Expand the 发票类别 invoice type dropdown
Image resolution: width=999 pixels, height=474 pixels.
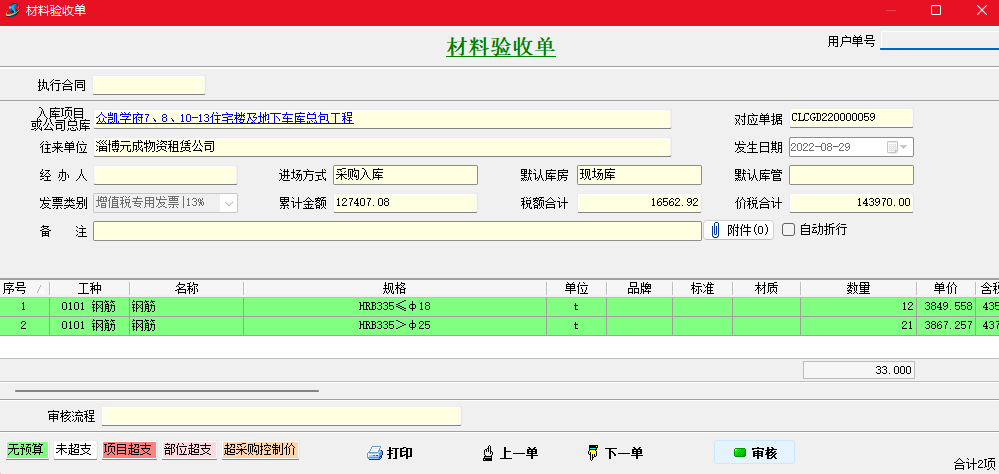228,203
